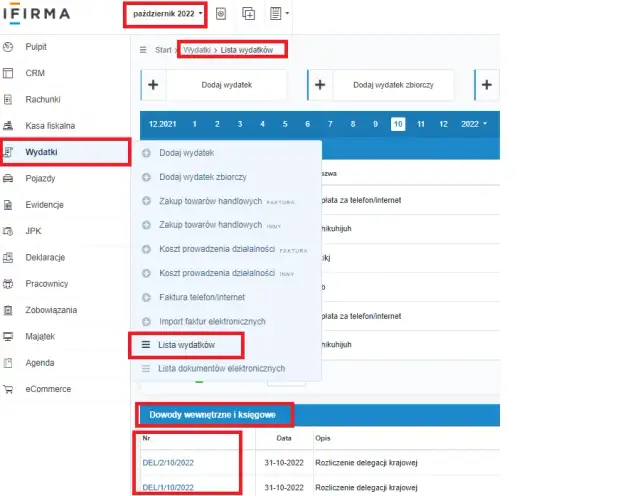Open document DEL/2/10/2022

coord(168,463)
